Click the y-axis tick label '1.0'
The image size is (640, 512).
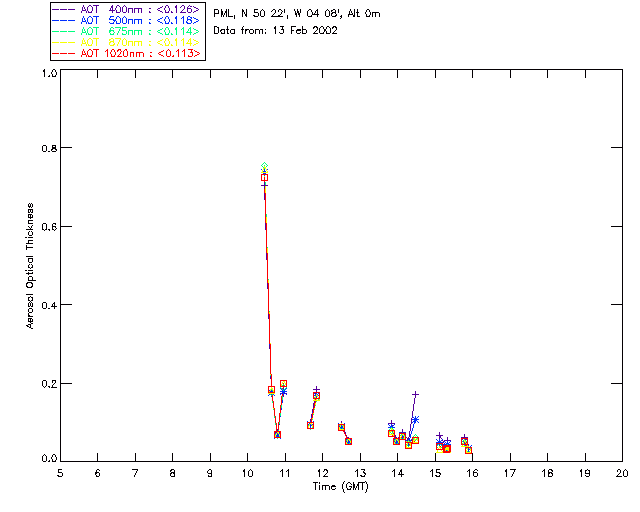(x=49, y=73)
